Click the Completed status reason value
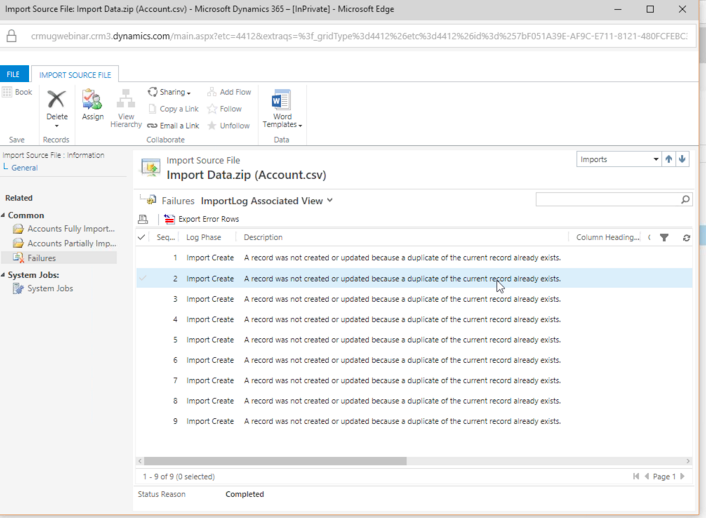The image size is (706, 518). coord(244,494)
